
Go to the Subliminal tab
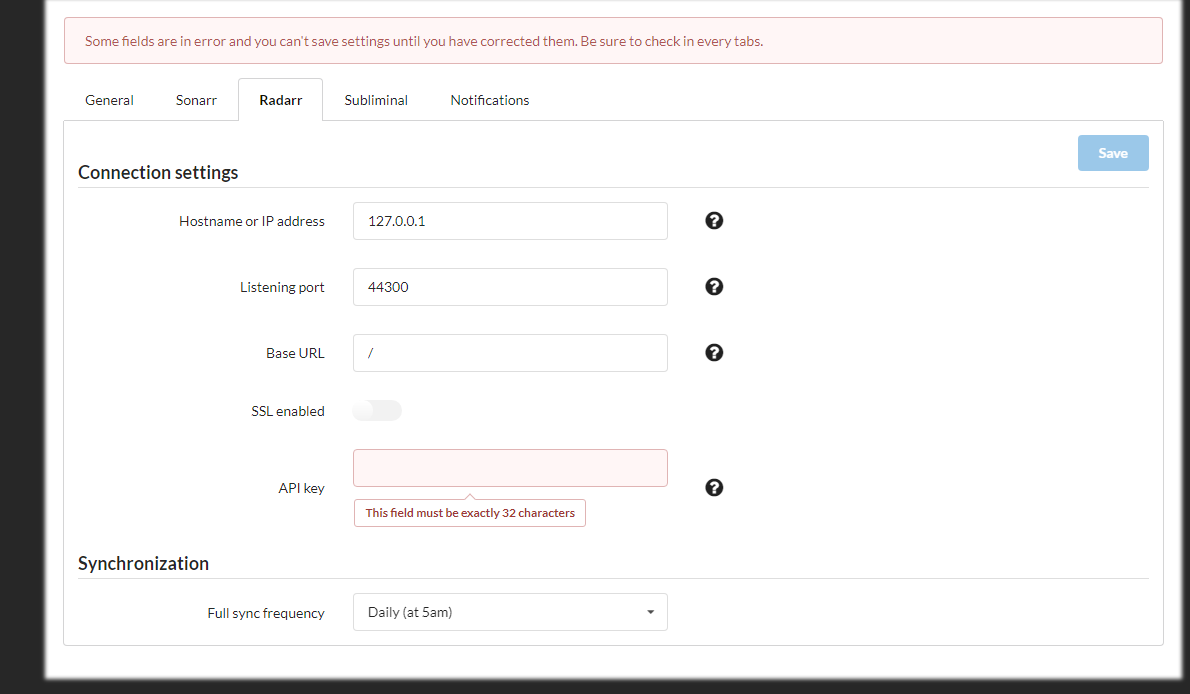coord(376,99)
